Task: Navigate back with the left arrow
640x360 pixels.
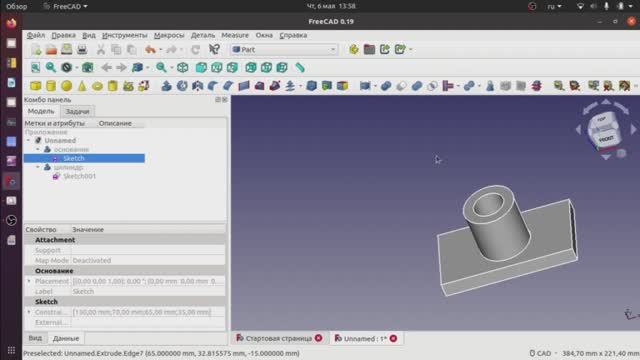Action: point(107,68)
